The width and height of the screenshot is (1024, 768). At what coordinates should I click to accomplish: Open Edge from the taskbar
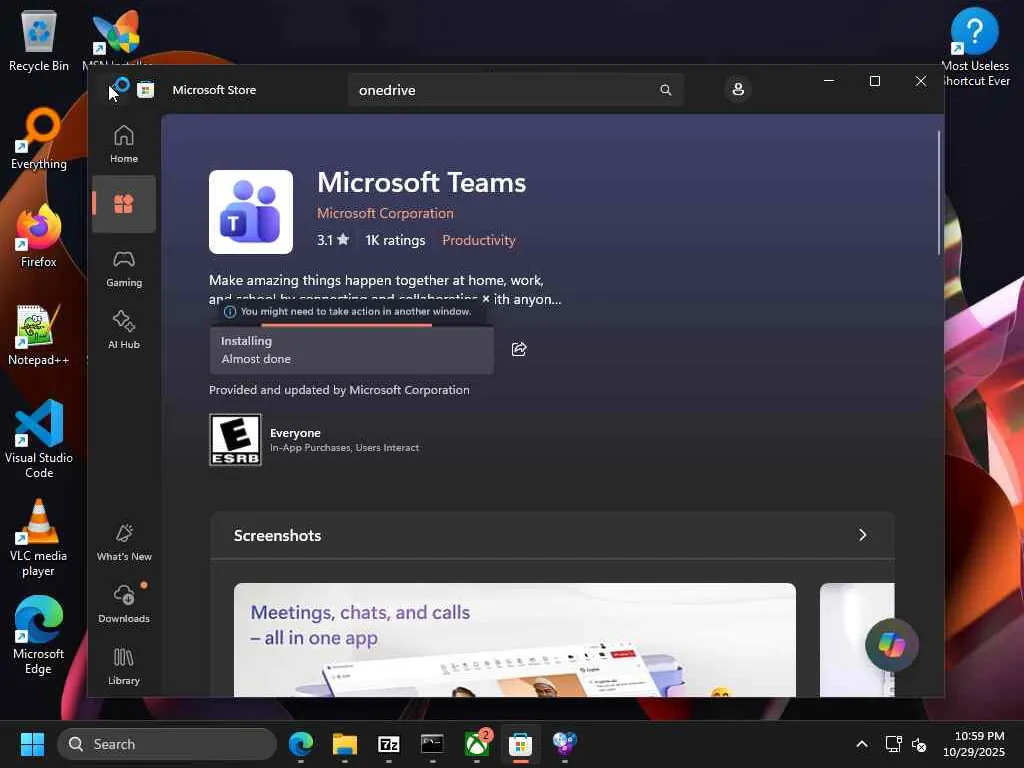pos(301,744)
